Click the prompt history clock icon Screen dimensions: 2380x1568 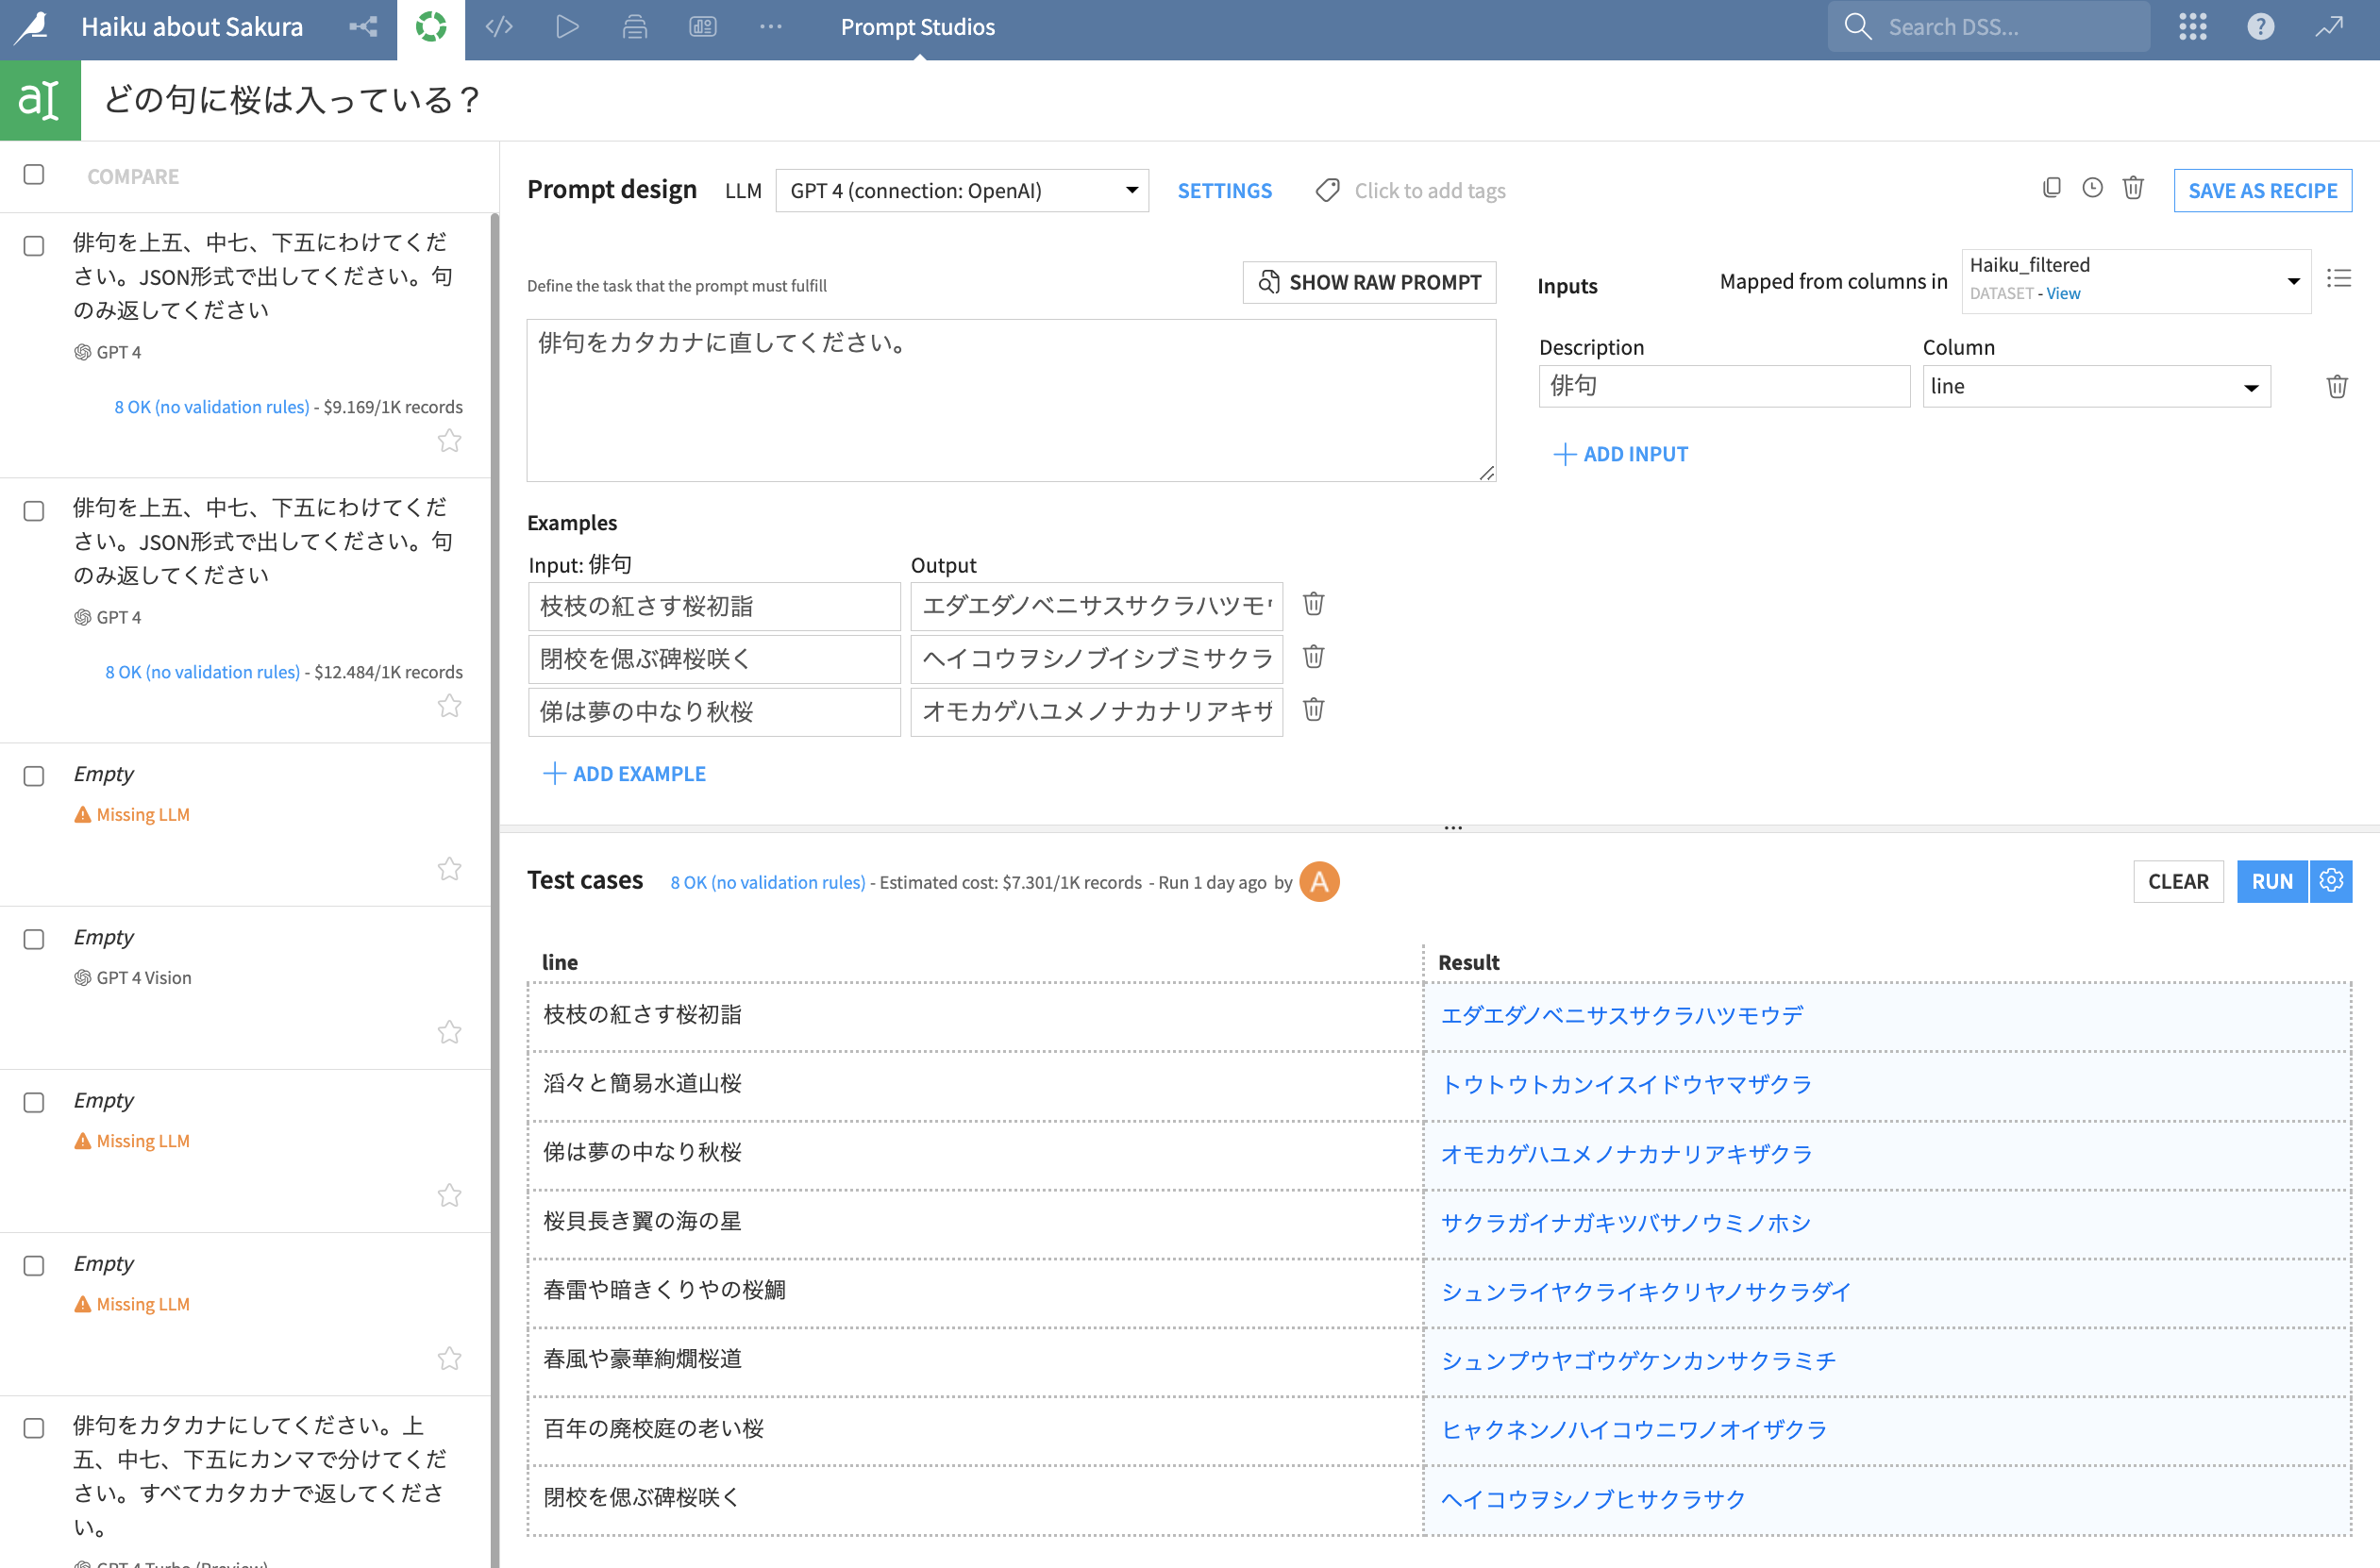pos(2092,188)
